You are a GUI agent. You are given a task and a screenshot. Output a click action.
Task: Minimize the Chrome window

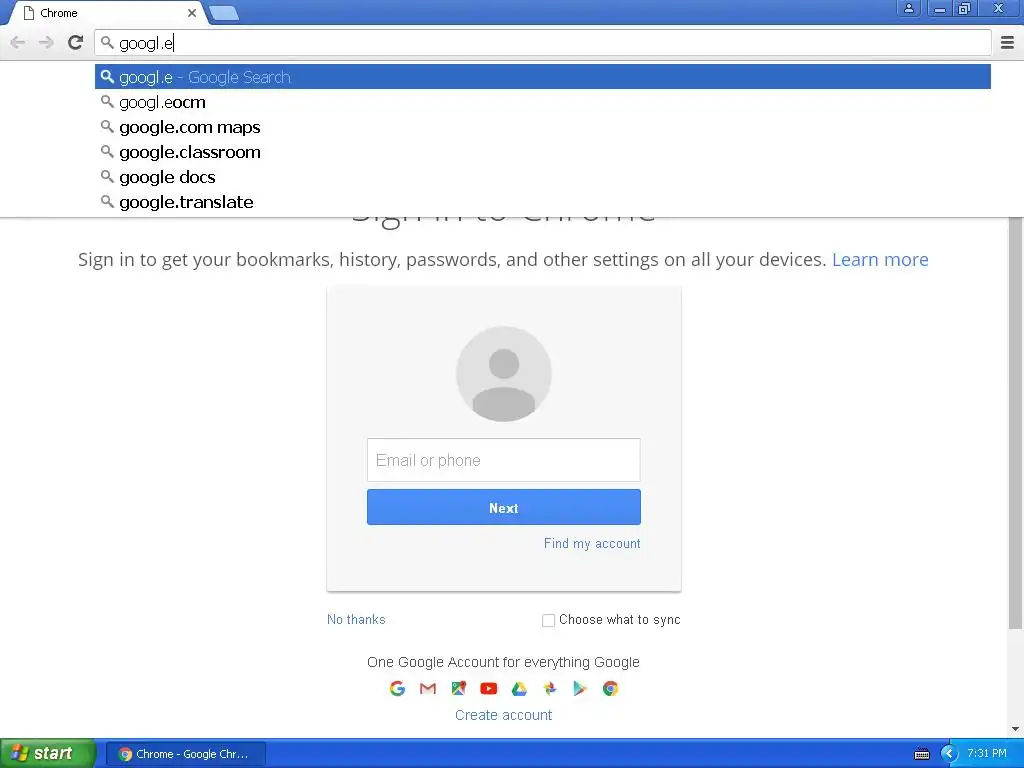tap(940, 8)
